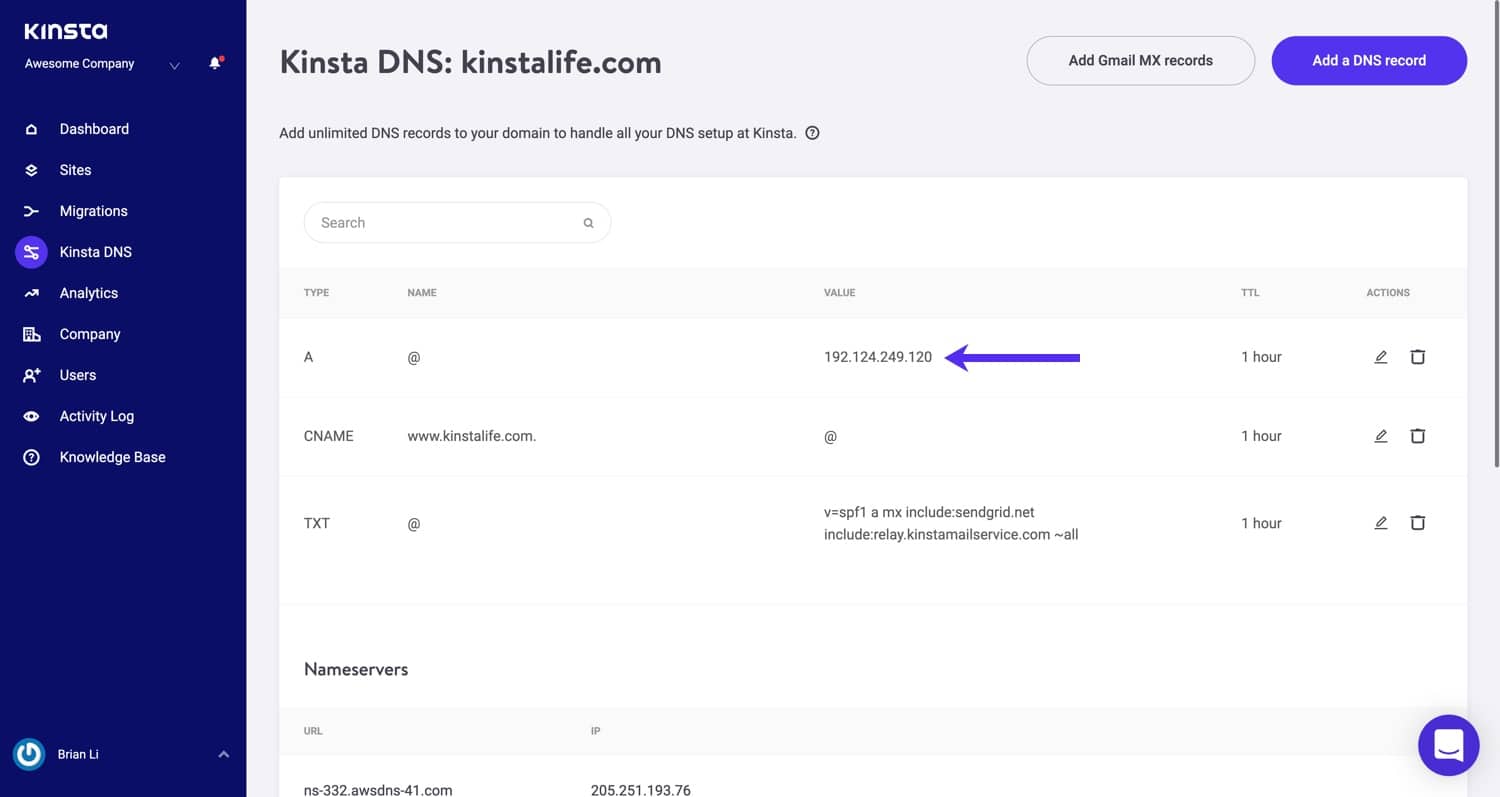The width and height of the screenshot is (1500, 797).
Task: Open Analytics from sidebar
Action: coord(88,293)
